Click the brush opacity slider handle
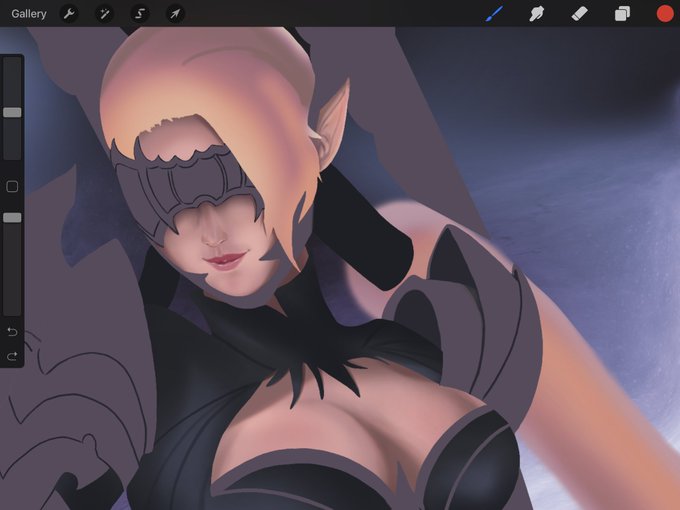This screenshot has height=510, width=680. pos(12,218)
